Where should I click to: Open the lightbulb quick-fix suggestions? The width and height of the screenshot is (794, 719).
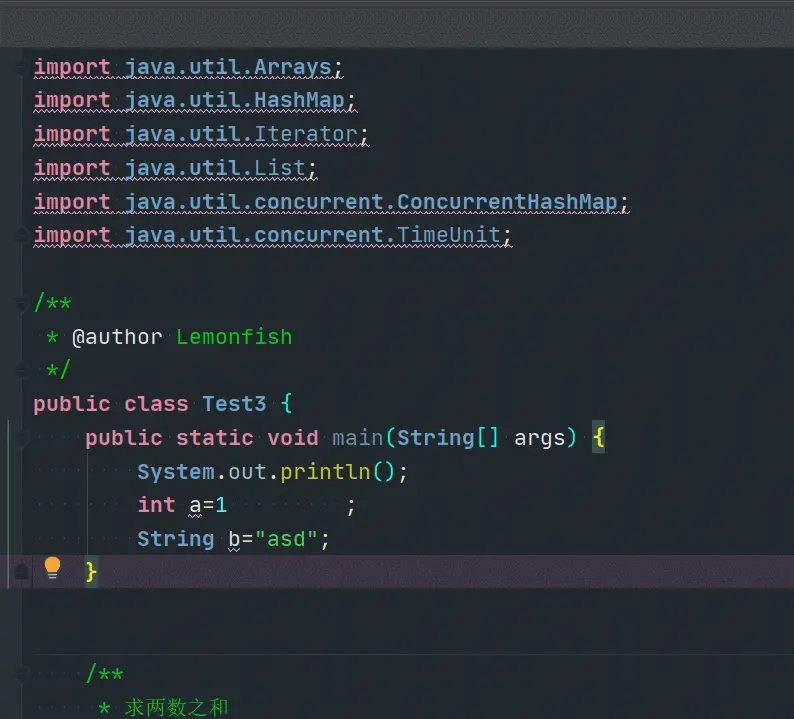tap(52, 567)
